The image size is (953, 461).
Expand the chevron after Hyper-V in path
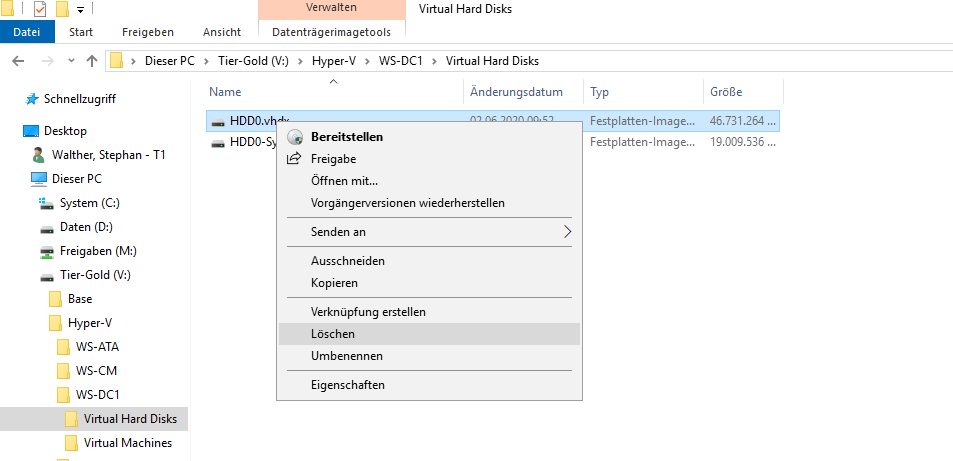tap(368, 61)
